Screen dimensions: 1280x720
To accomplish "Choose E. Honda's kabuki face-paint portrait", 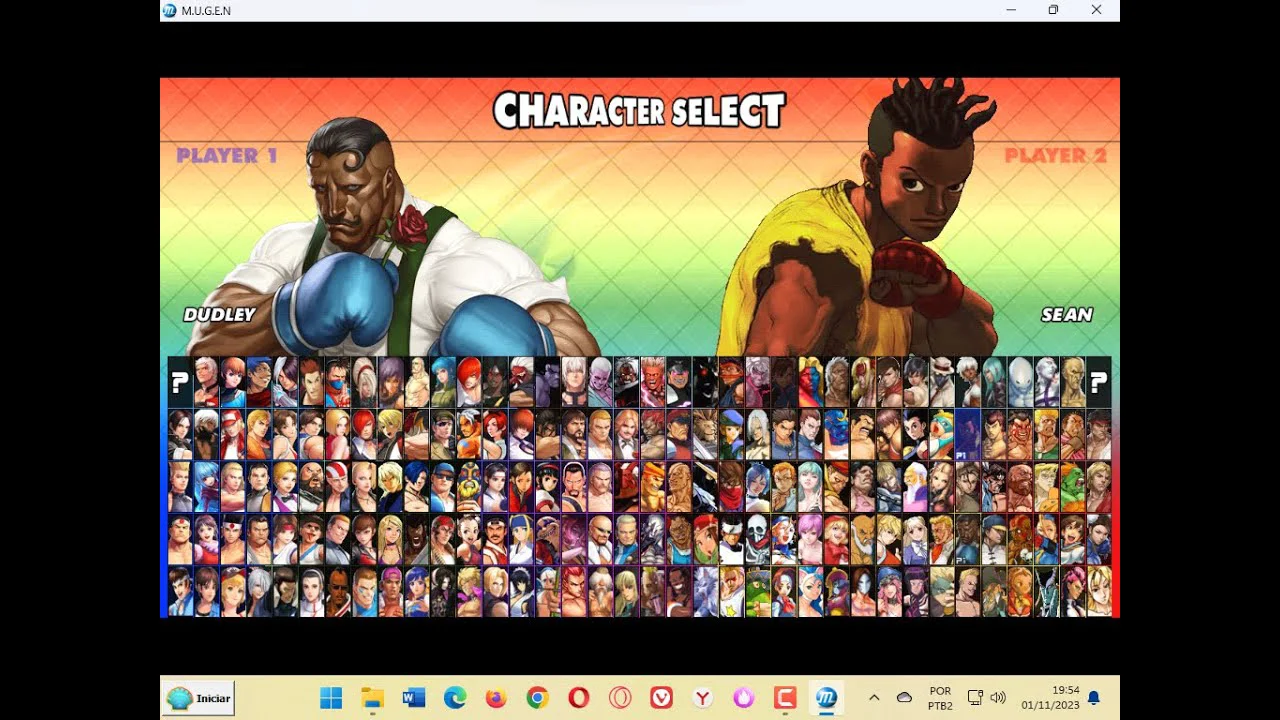I will pyautogui.click(x=1020, y=435).
